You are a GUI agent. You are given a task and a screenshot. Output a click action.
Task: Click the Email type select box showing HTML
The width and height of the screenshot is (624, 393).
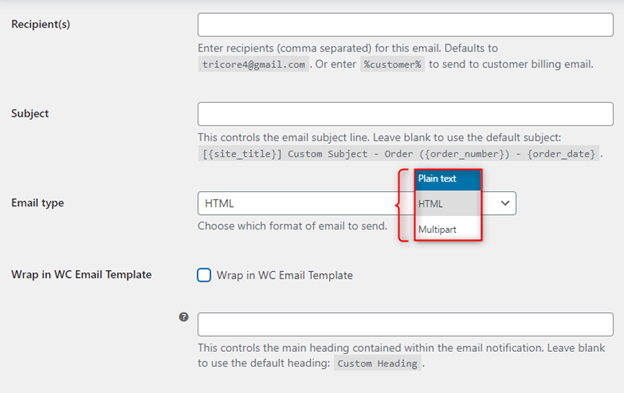357,203
